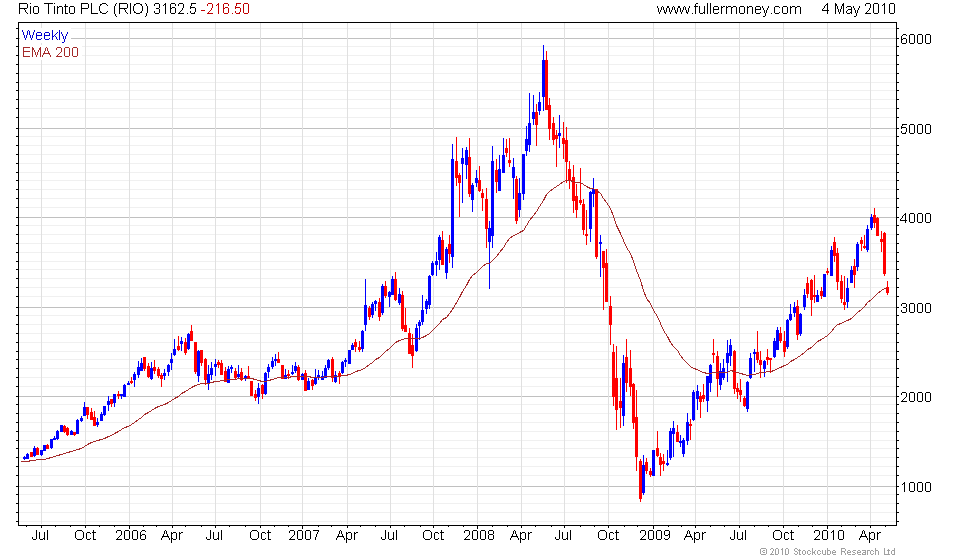Viewport: 980px width, 560px height.
Task: Click the candlestick at the 2008 peak near 5900
Action: (x=544, y=78)
